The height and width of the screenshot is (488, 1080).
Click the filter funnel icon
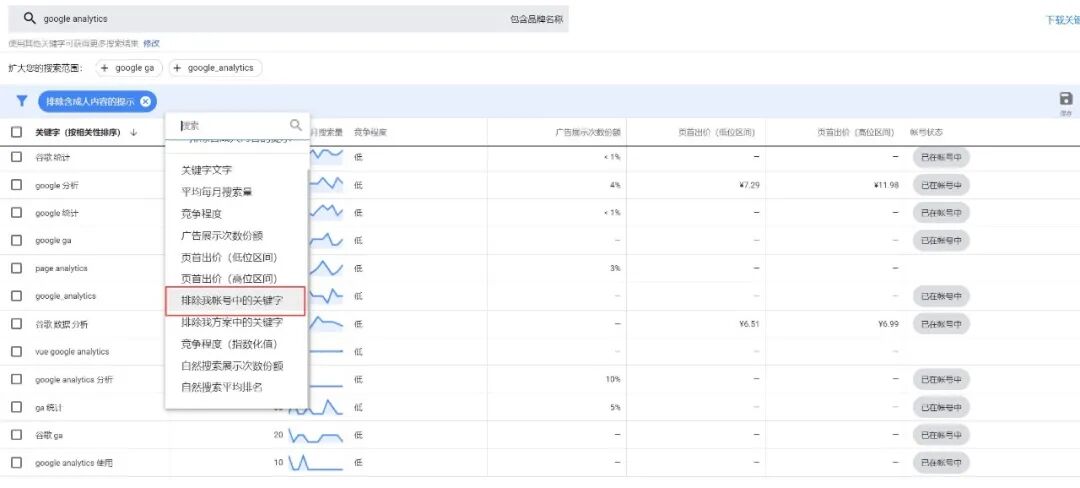click(x=22, y=101)
